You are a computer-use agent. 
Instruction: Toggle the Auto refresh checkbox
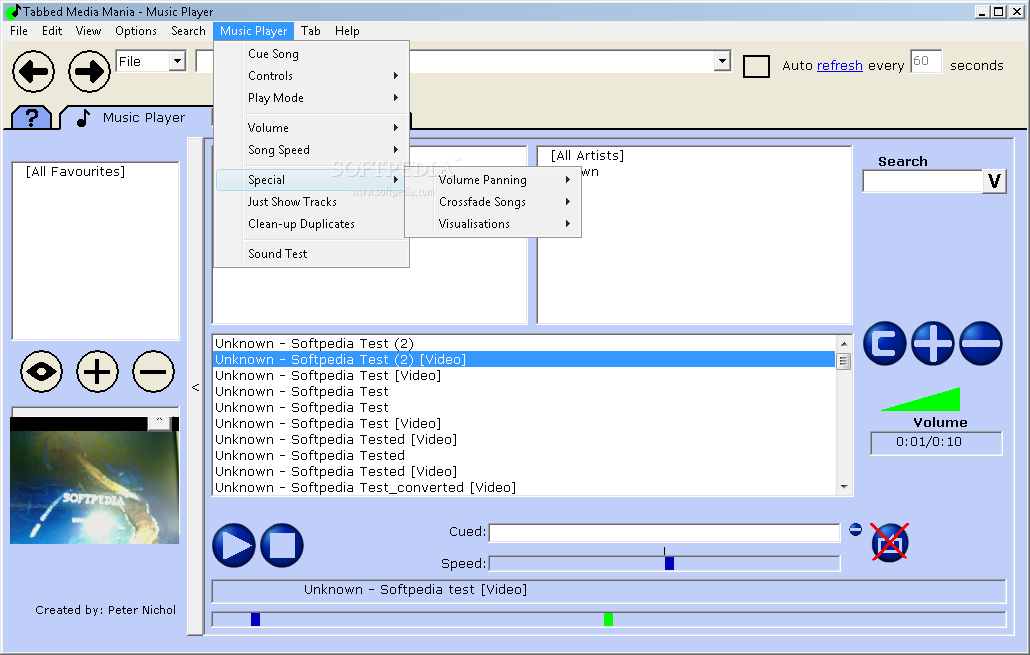coord(756,66)
